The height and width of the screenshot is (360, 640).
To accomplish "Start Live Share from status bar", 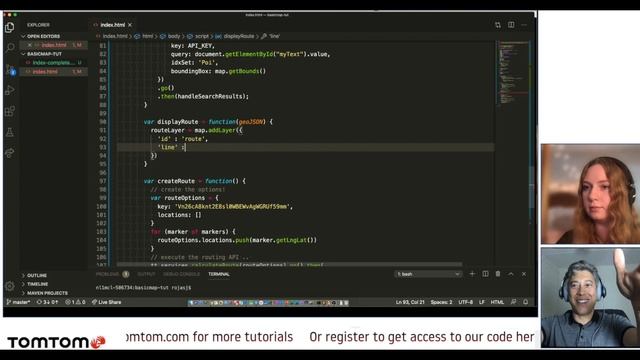I will 107,302.
